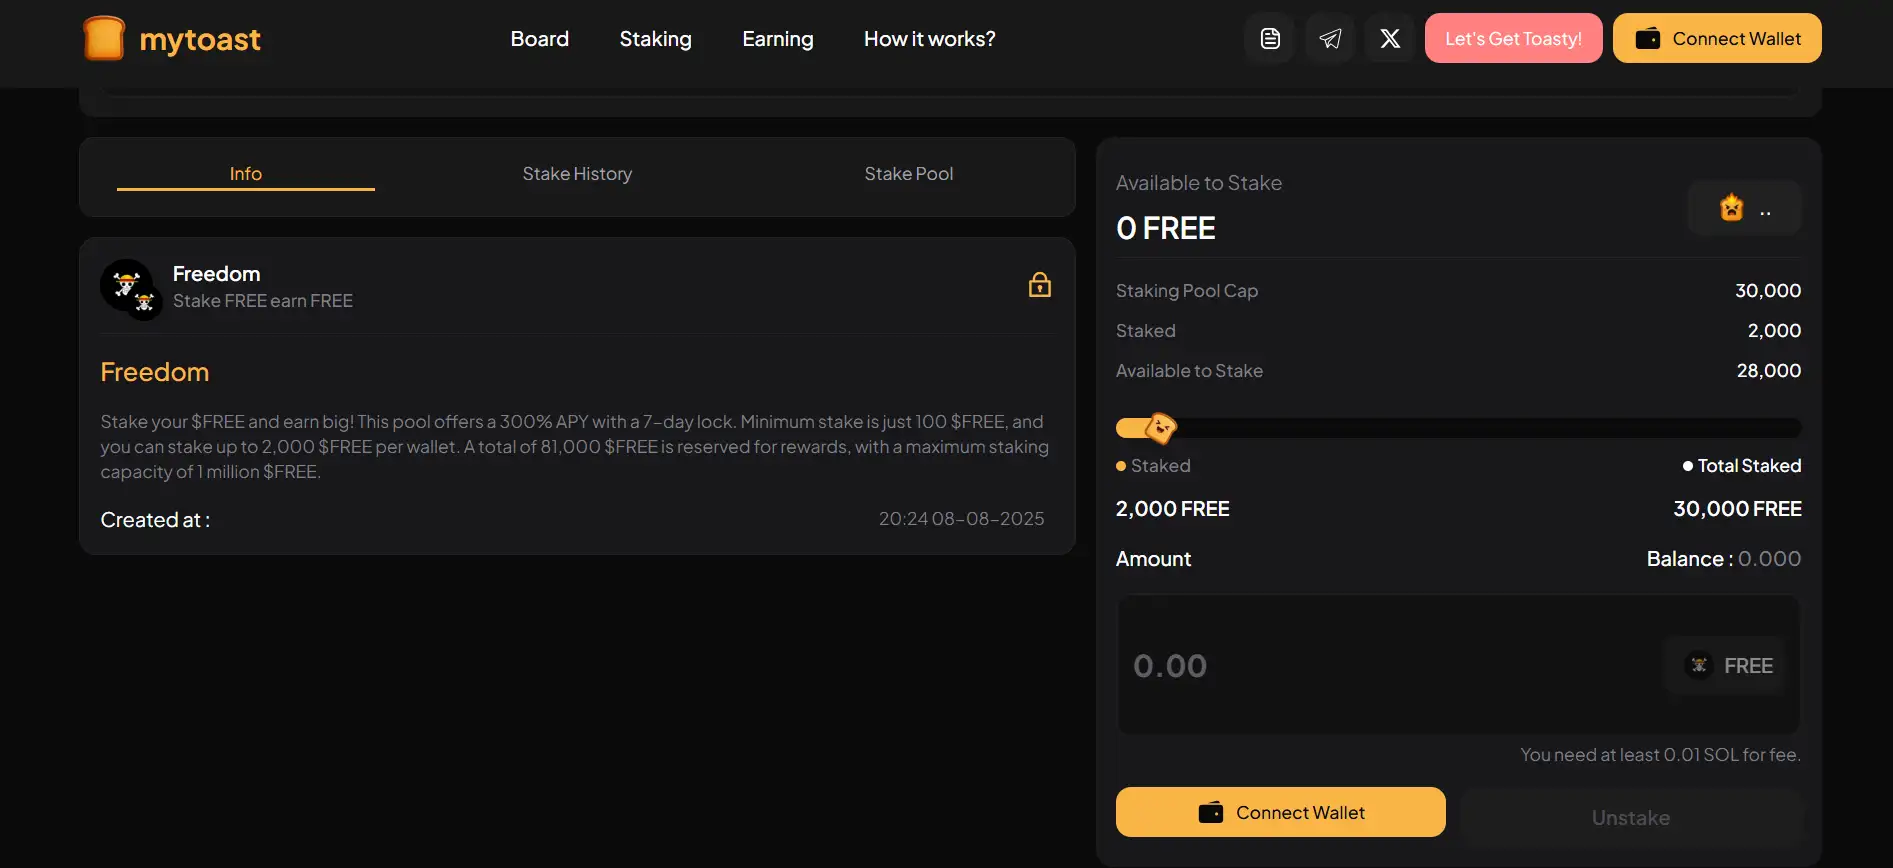Click the lock icon on Freedom pool
The width and height of the screenshot is (1893, 868).
pyautogui.click(x=1040, y=285)
